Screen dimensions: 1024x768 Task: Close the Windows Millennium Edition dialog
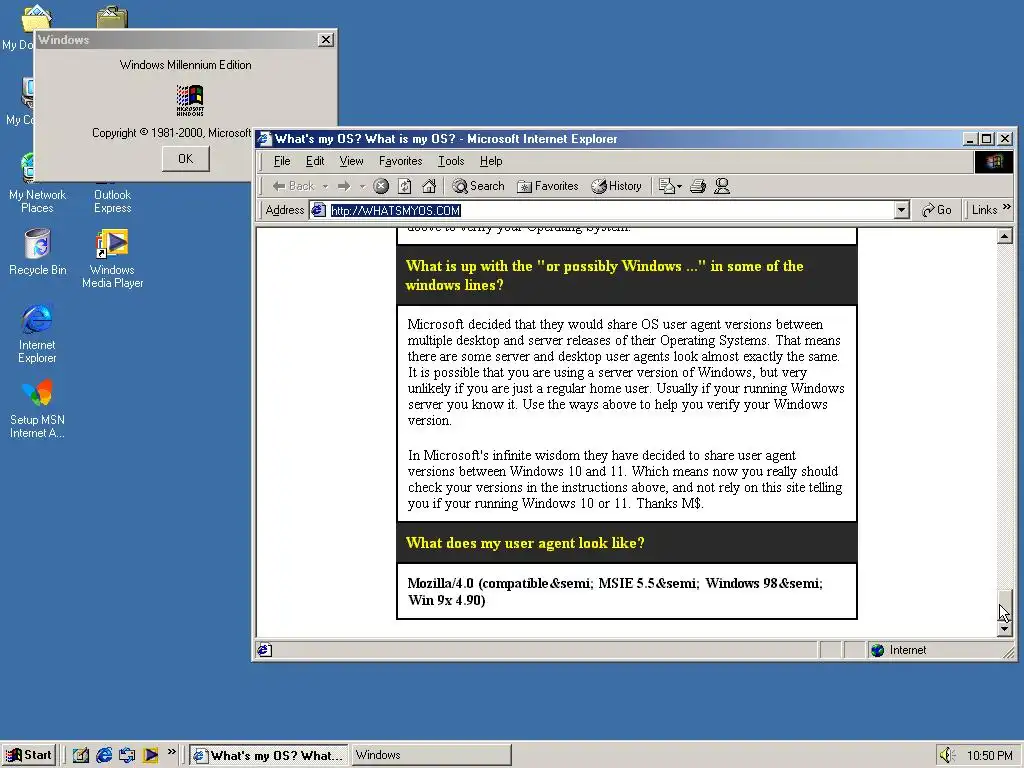326,40
